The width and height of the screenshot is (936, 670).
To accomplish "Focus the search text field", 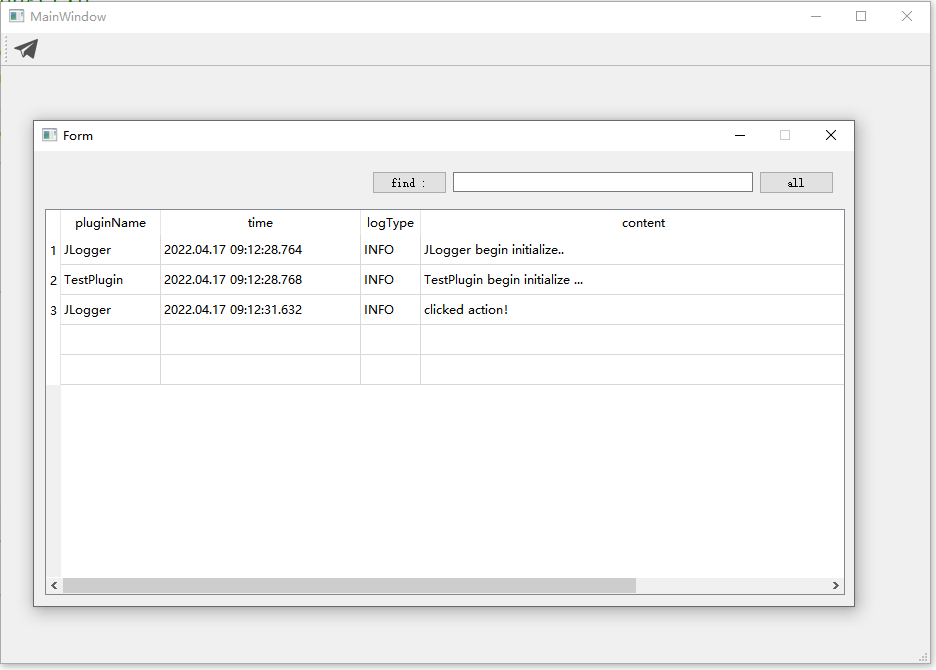I will tap(602, 182).
